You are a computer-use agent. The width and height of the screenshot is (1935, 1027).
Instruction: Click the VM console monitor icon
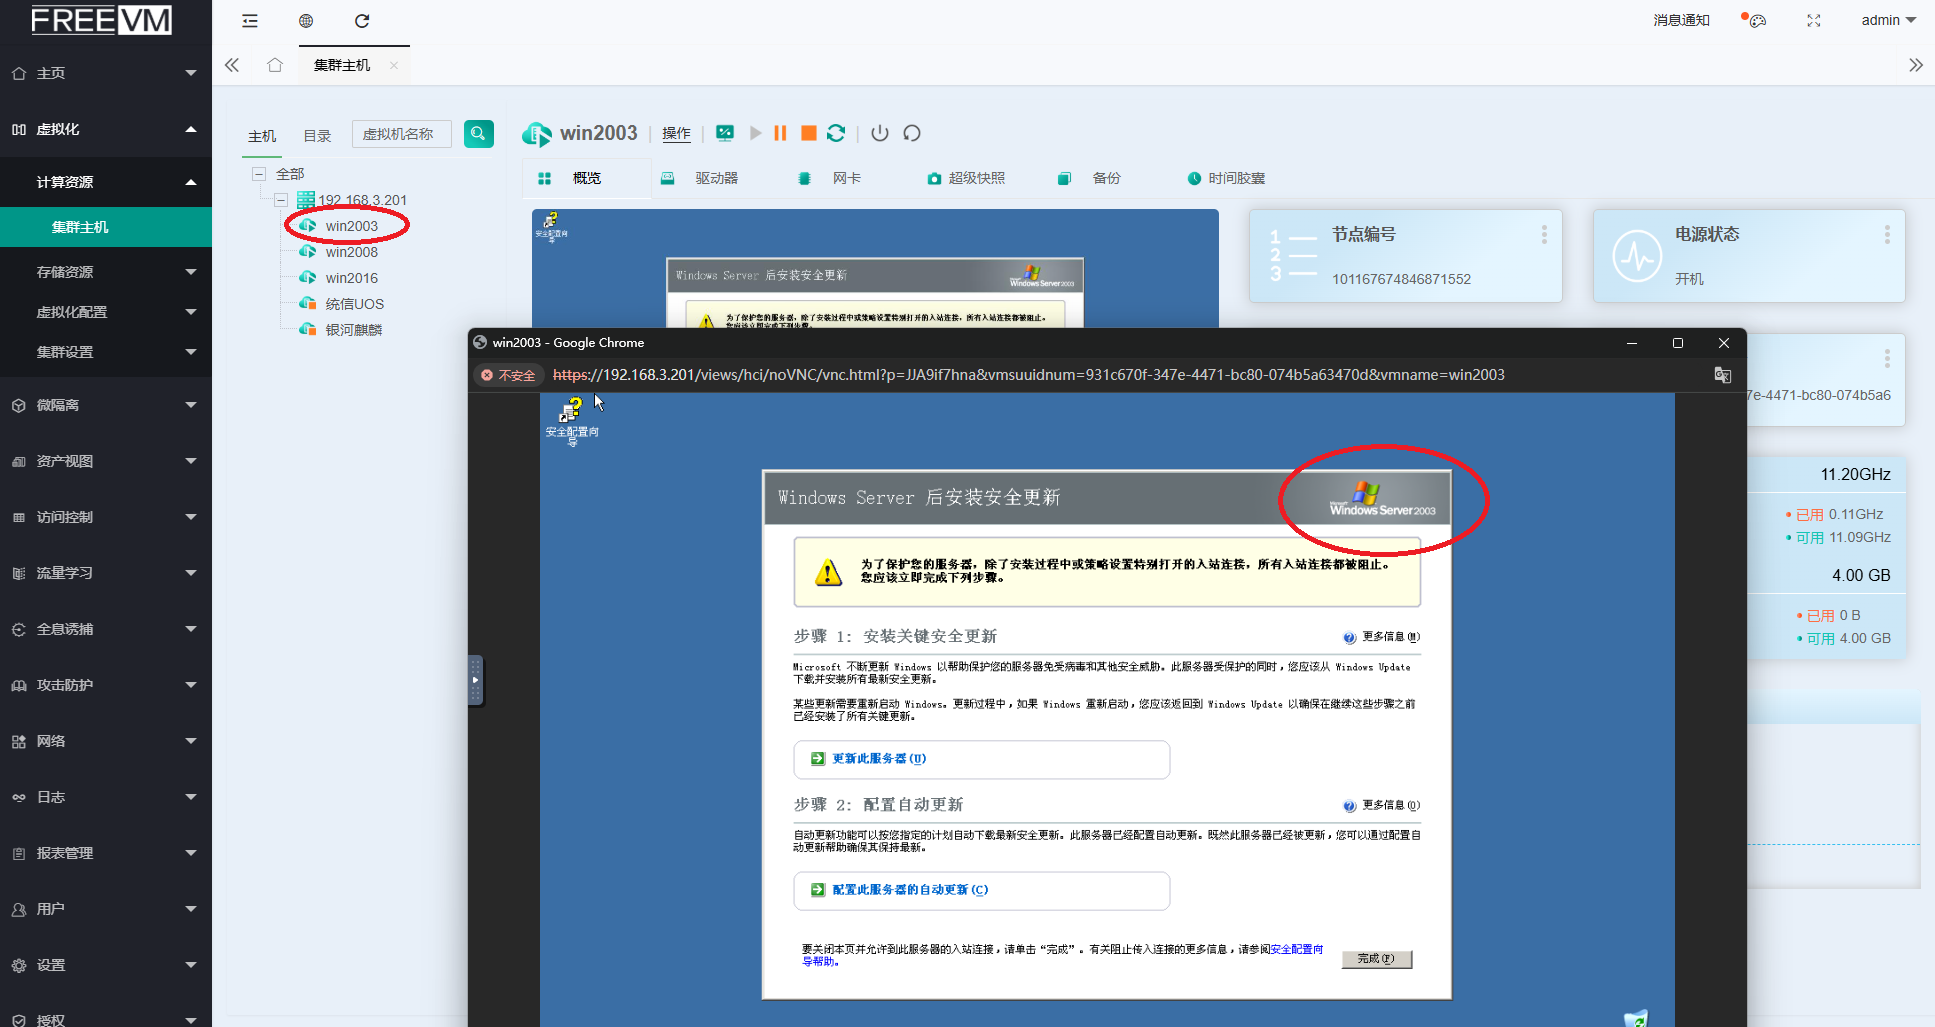tap(725, 133)
